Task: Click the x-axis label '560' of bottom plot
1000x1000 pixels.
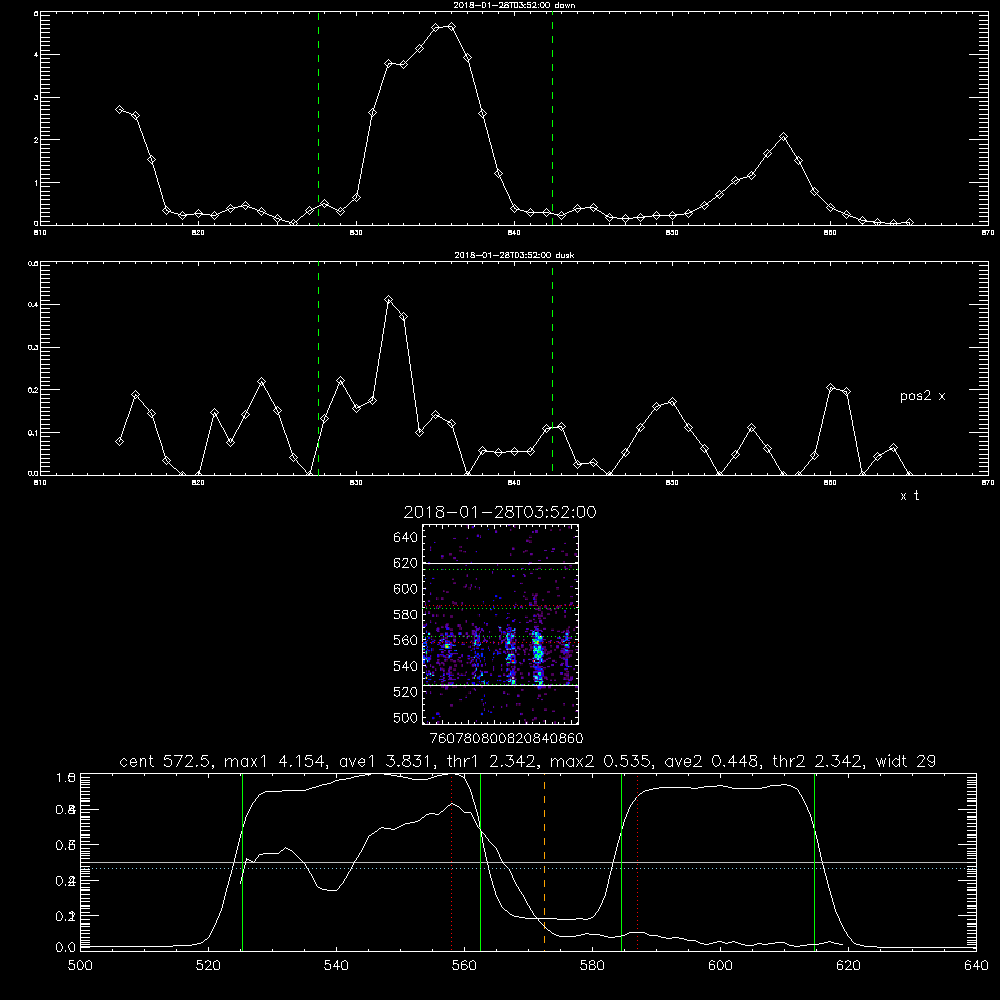Action: (x=464, y=966)
